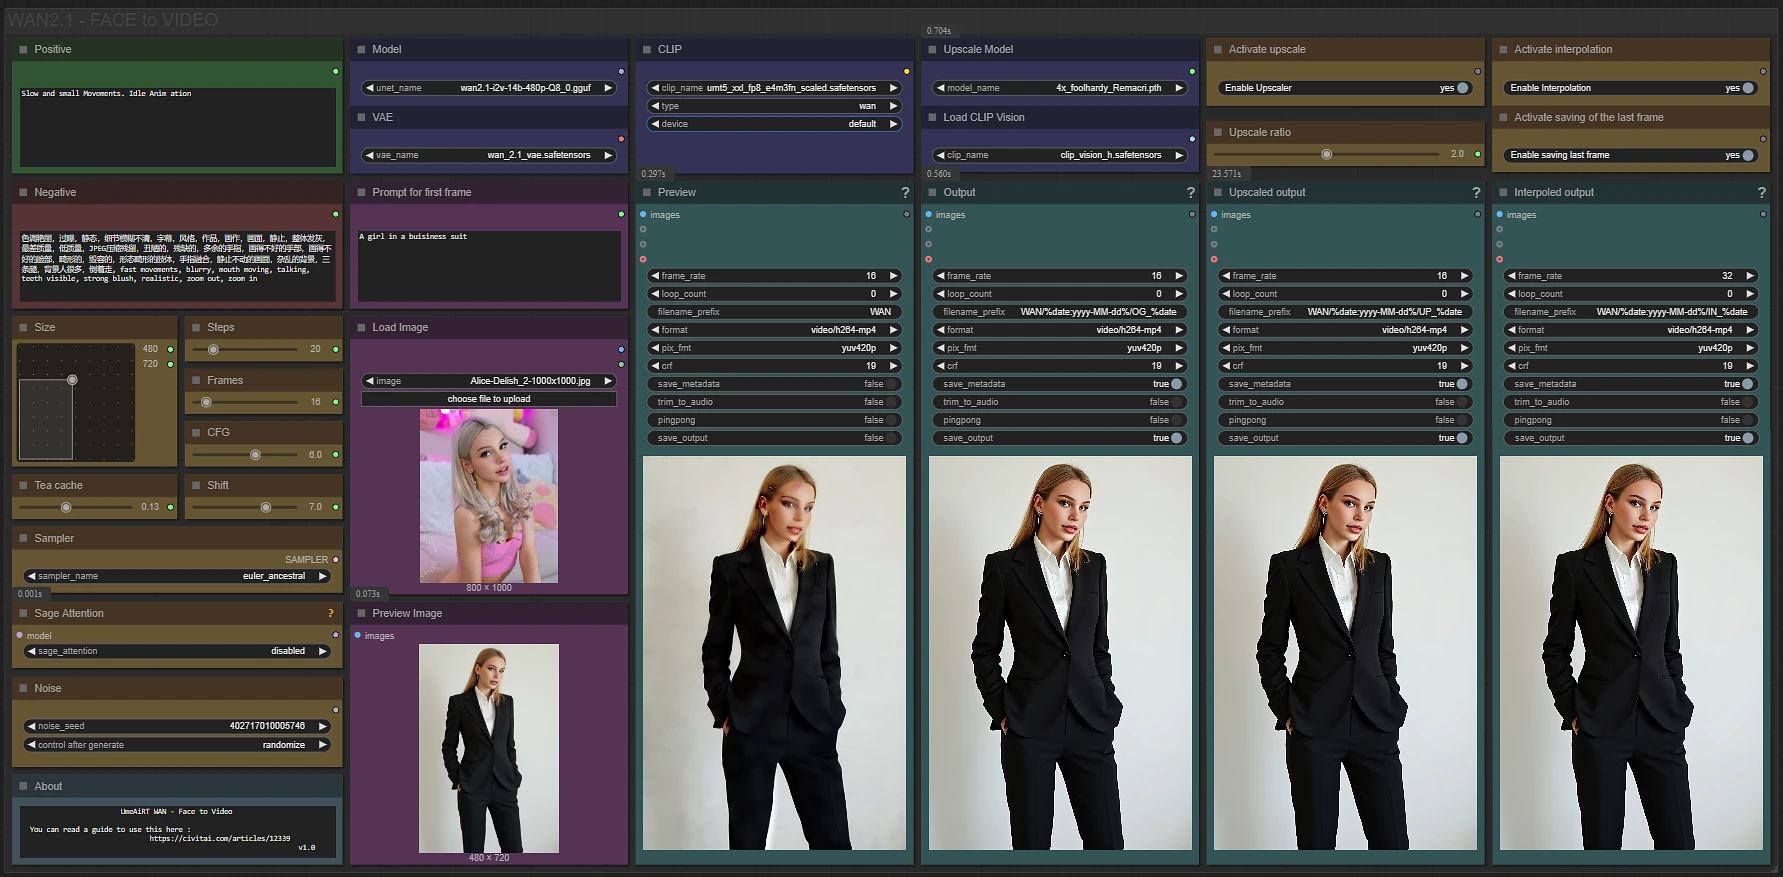Viewport: 1783px width, 877px height.
Task: Open help for the Upscaled output node
Action: (x=1476, y=192)
